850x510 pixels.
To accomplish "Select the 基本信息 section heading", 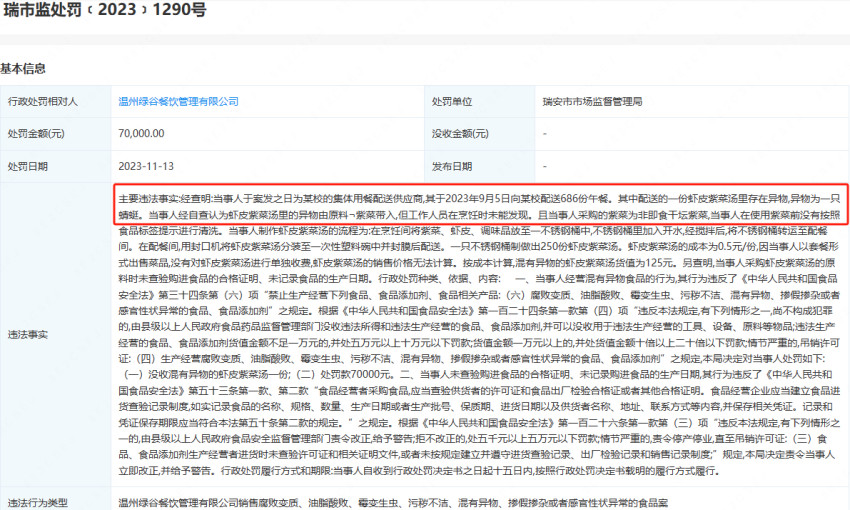I will (22, 69).
